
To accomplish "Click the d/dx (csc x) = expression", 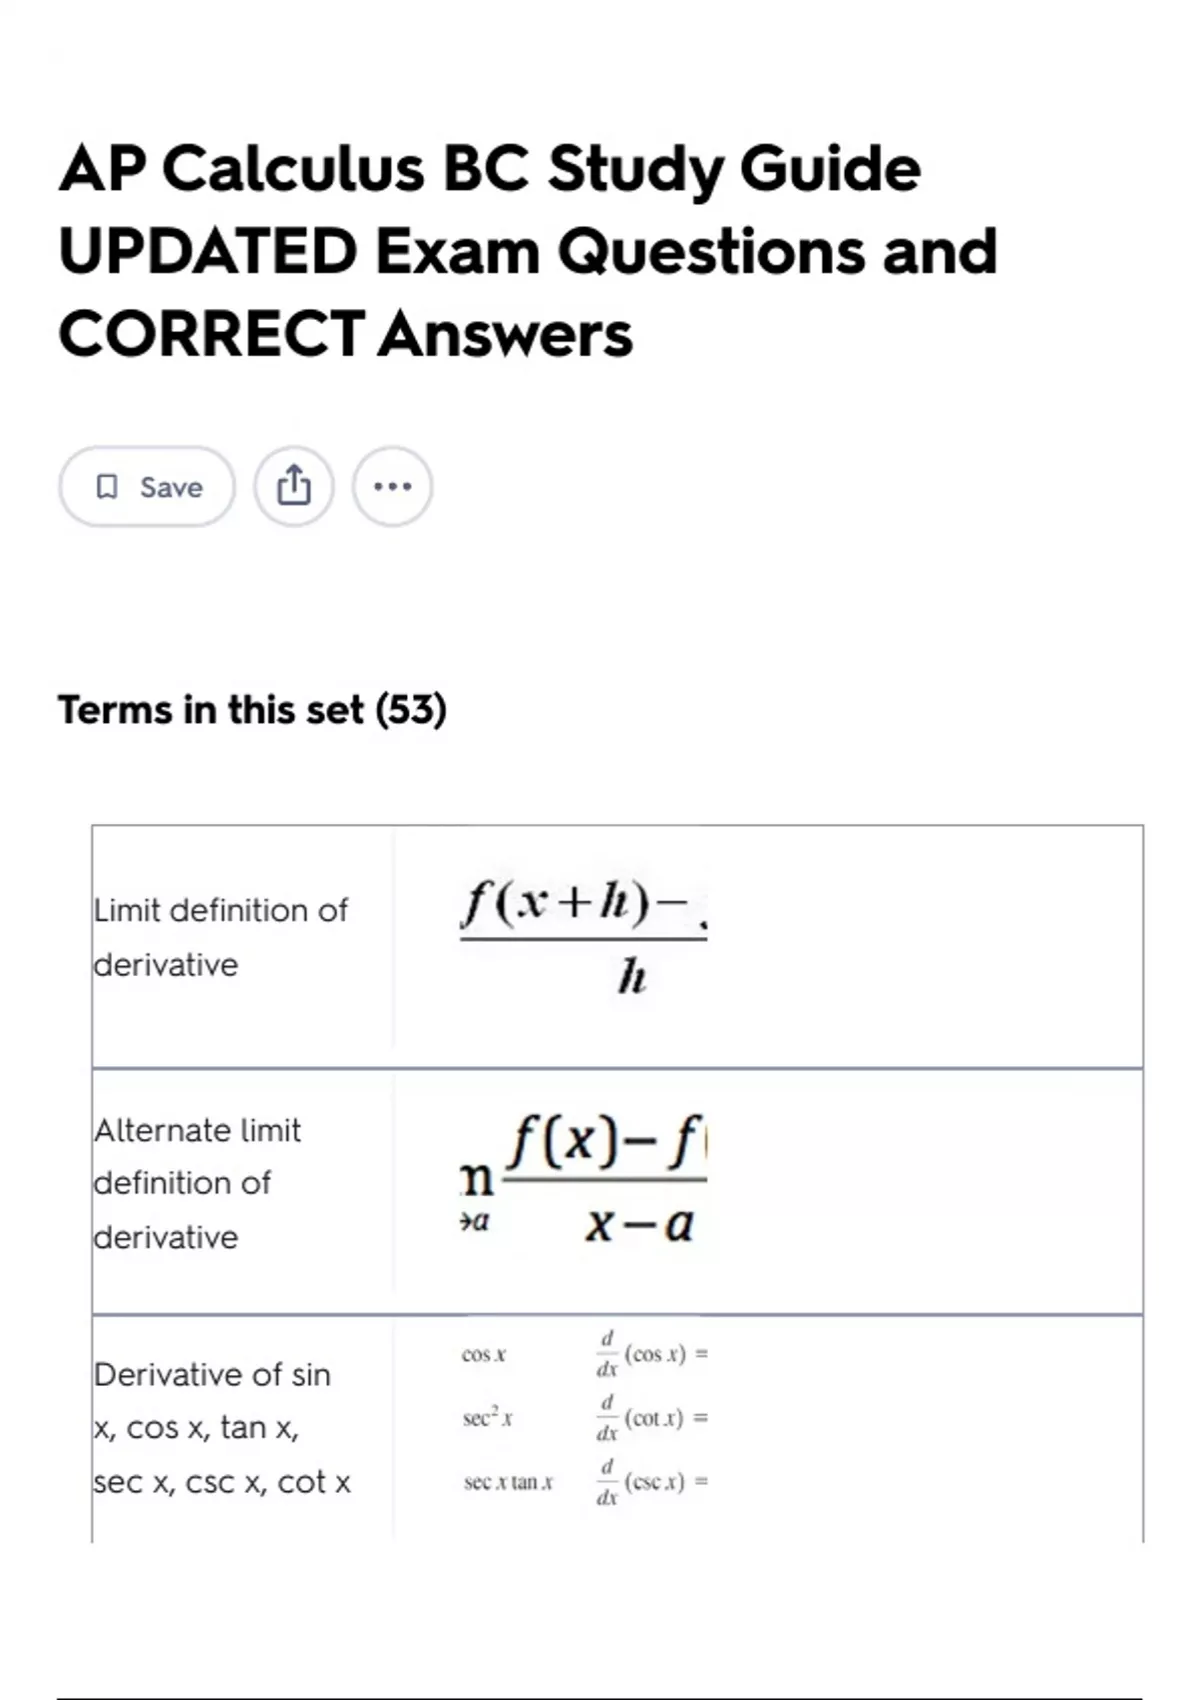I will [x=652, y=1482].
